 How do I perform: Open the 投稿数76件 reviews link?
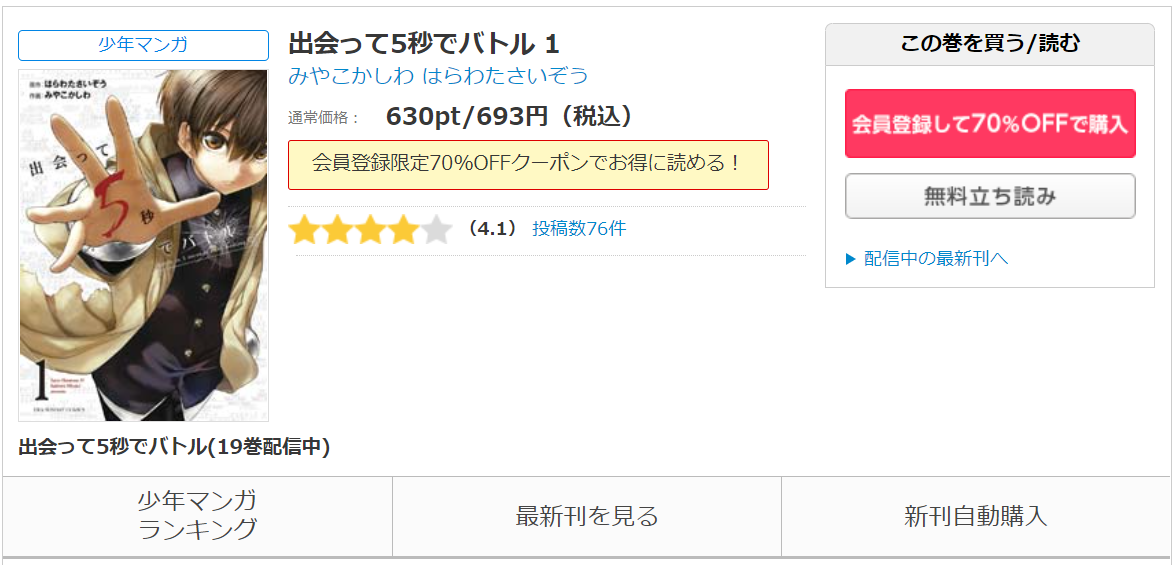pos(579,229)
